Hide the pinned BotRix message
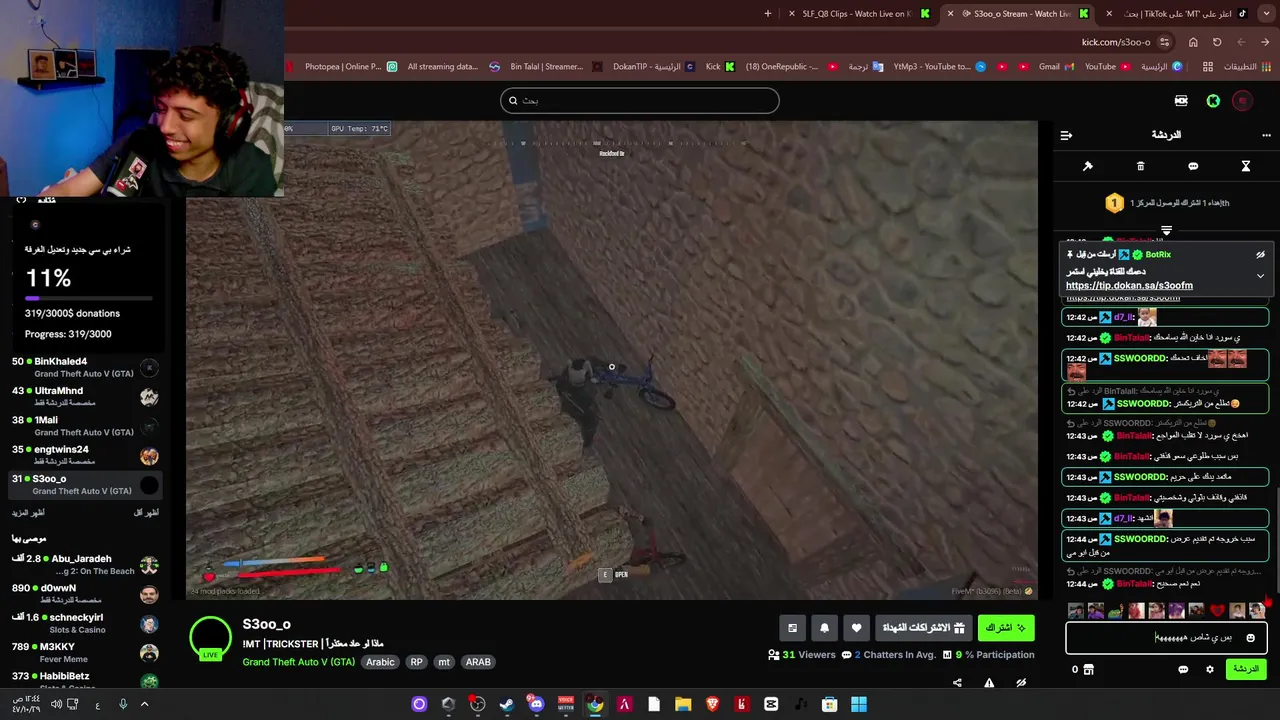Viewport: 1280px width, 720px height. (x=1260, y=255)
